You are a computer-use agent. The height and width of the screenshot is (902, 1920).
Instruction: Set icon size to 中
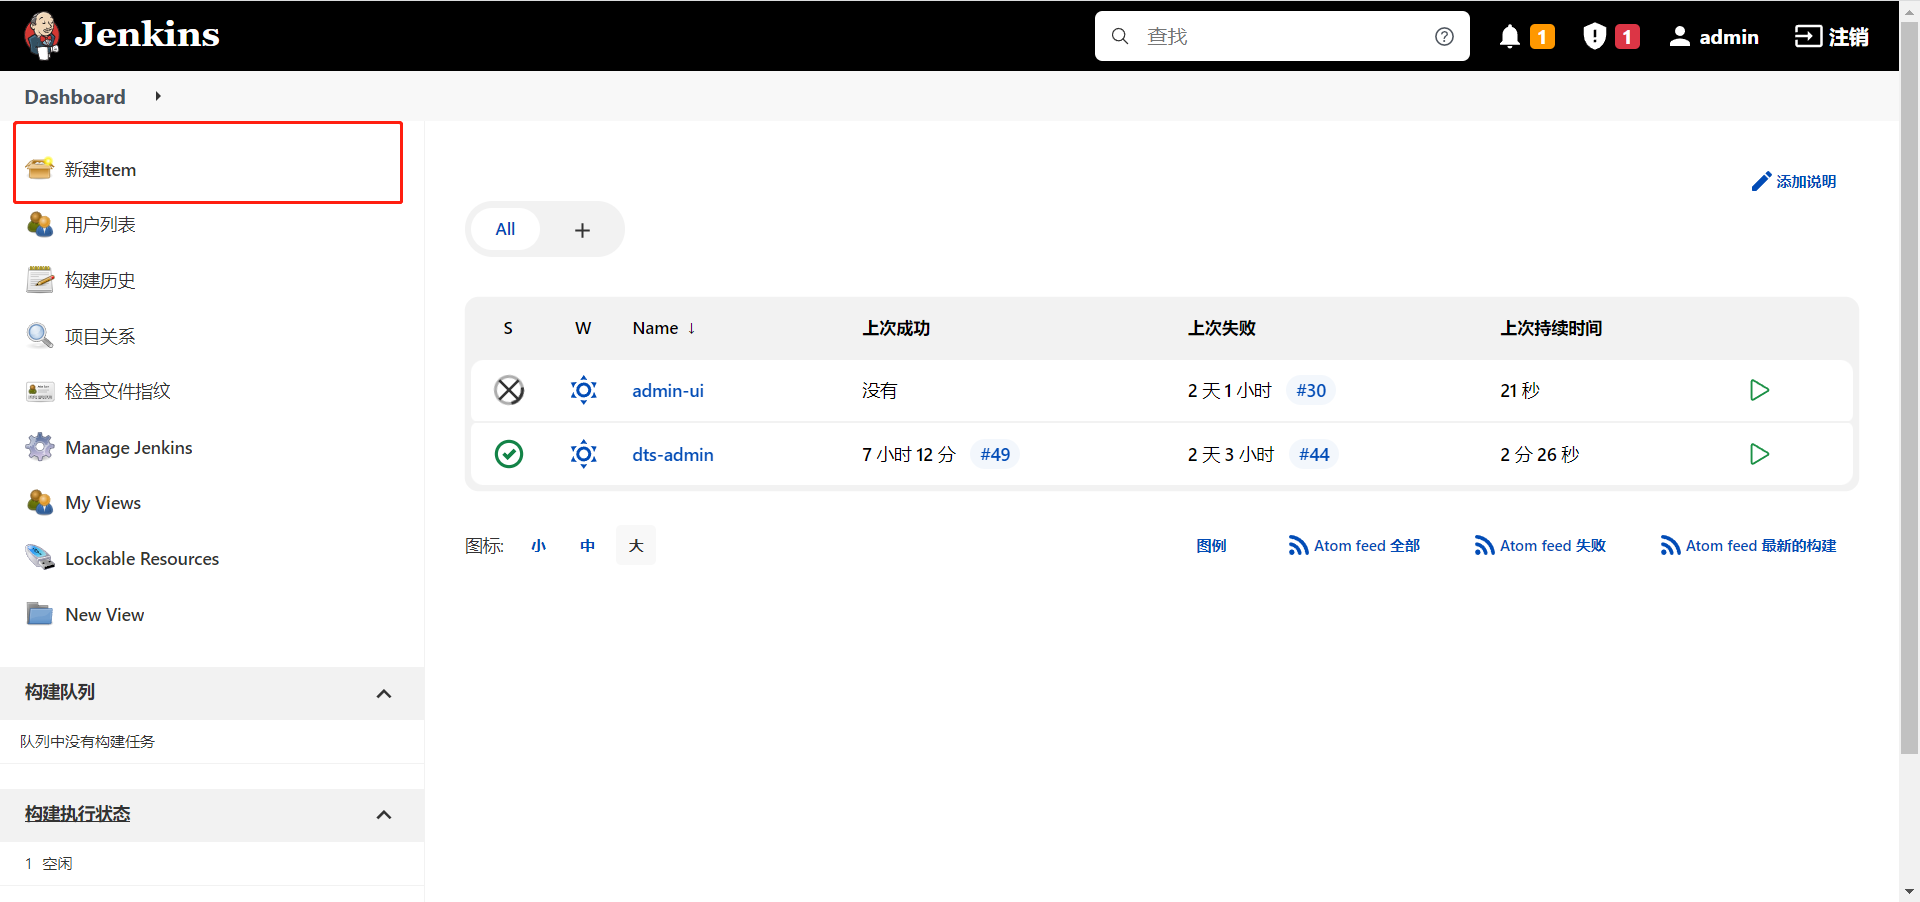point(587,545)
